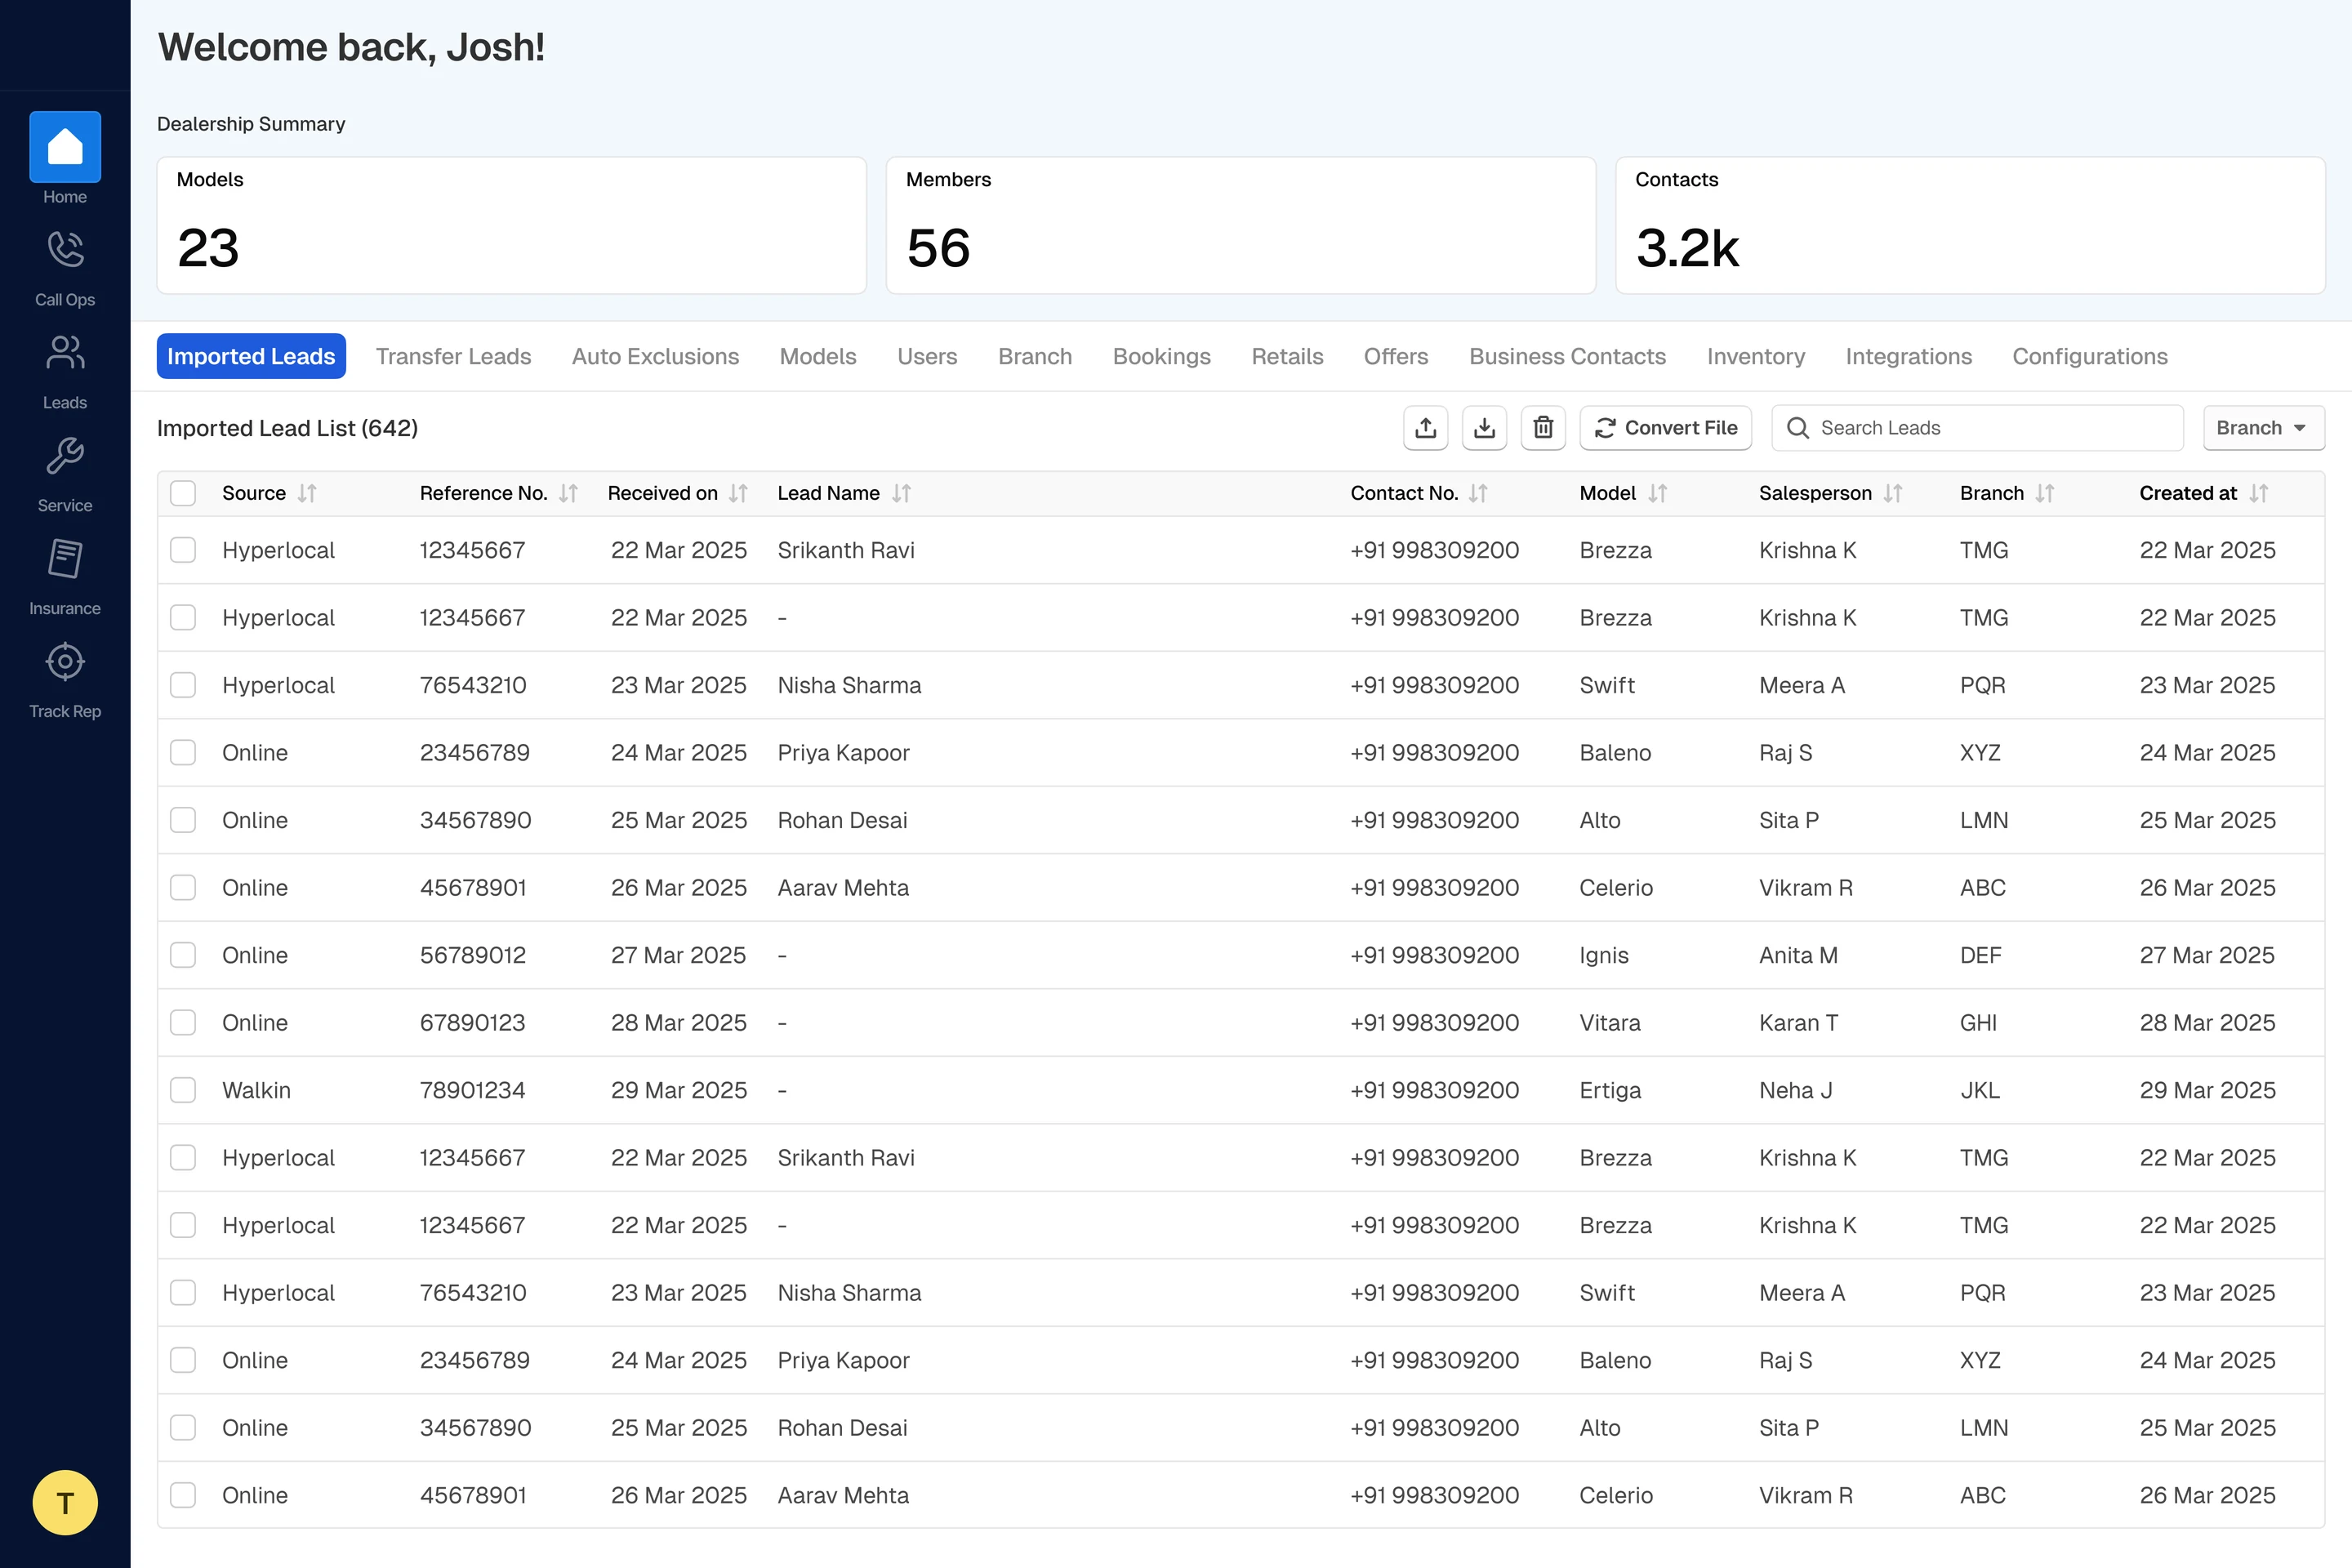The height and width of the screenshot is (1568, 2352).
Task: Open Service wrench icon
Action: (65, 455)
